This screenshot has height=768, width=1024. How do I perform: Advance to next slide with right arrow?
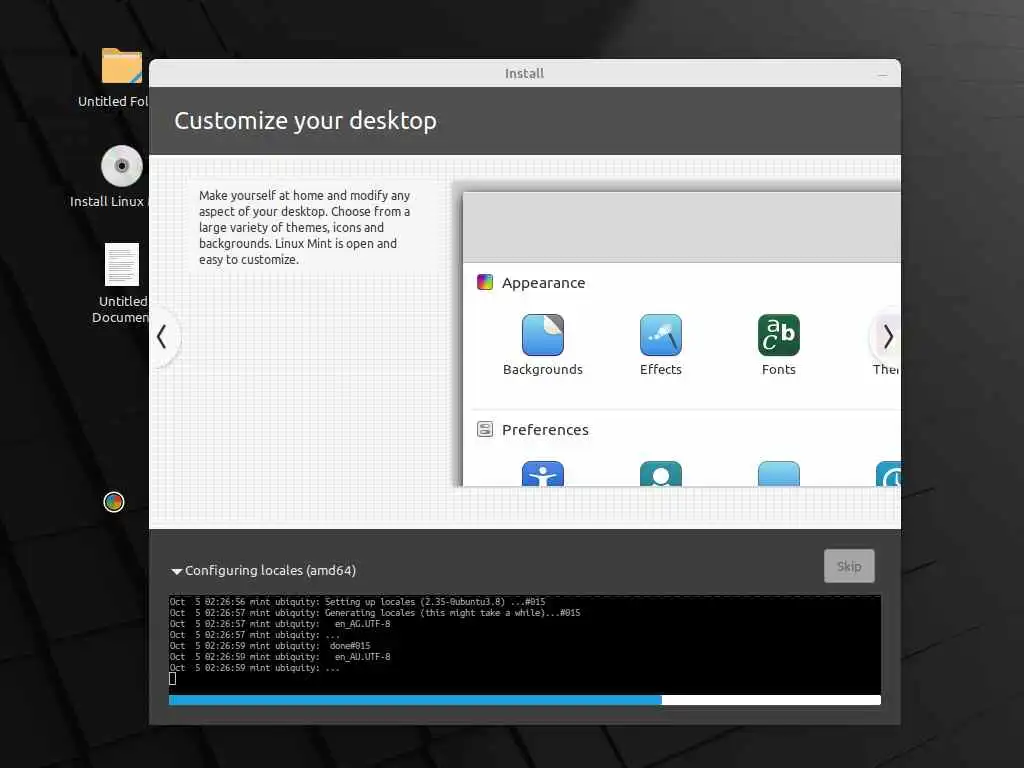tap(887, 337)
